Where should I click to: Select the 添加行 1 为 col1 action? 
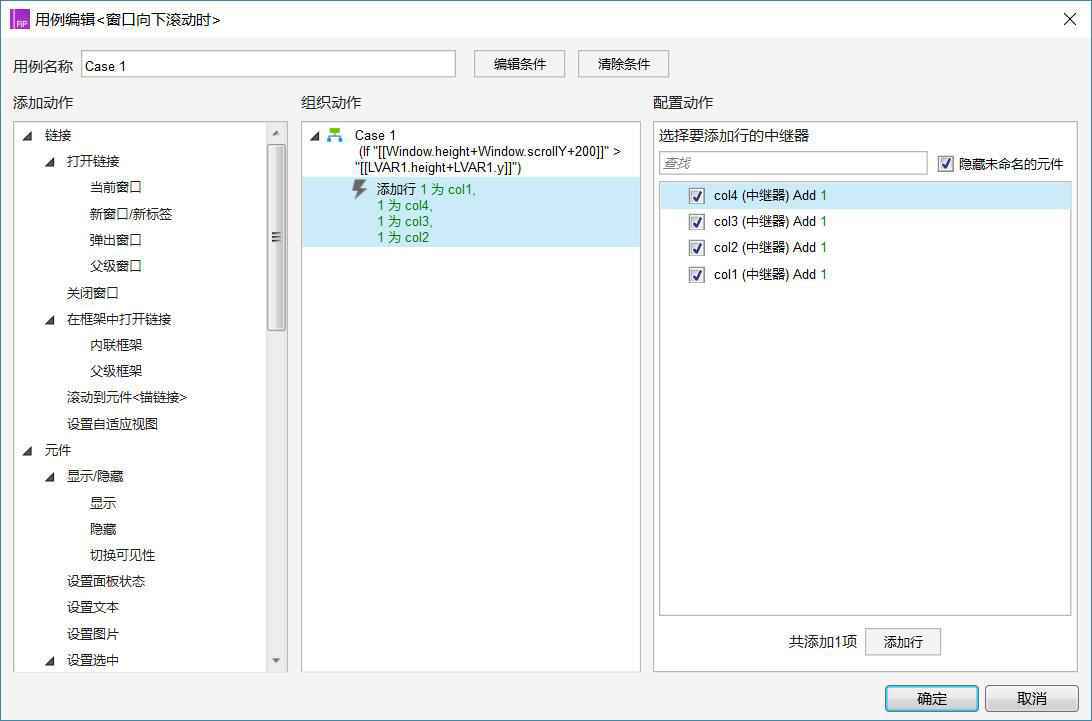pyautogui.click(x=471, y=212)
